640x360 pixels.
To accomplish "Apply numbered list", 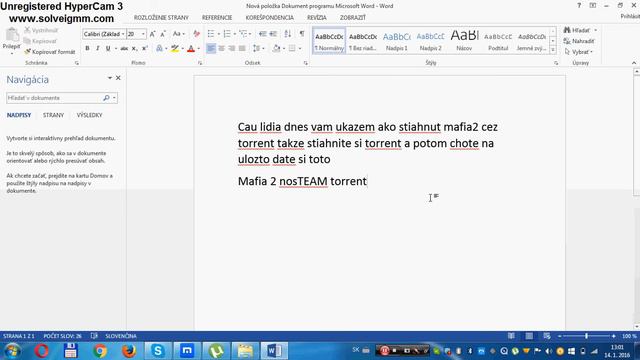I will coord(227,33).
